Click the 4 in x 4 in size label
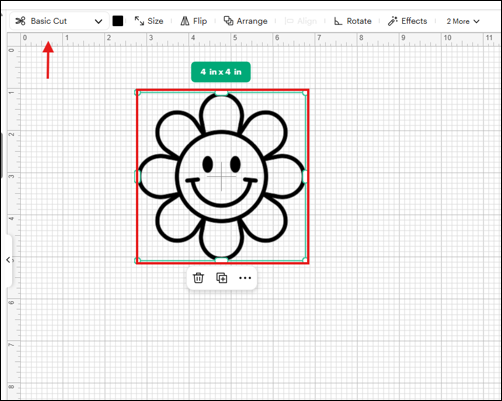The width and height of the screenshot is (502, 401). tap(221, 72)
